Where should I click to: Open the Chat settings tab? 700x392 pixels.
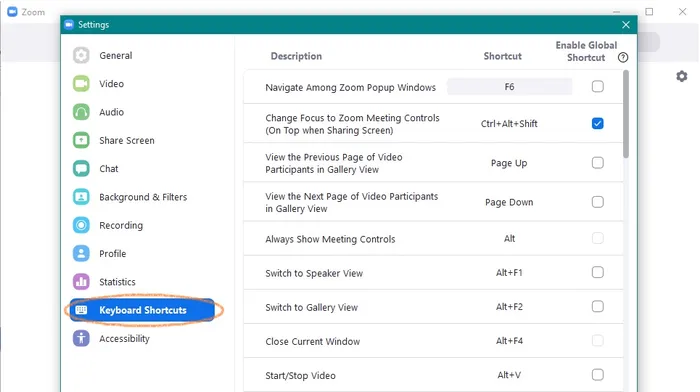(x=143, y=169)
